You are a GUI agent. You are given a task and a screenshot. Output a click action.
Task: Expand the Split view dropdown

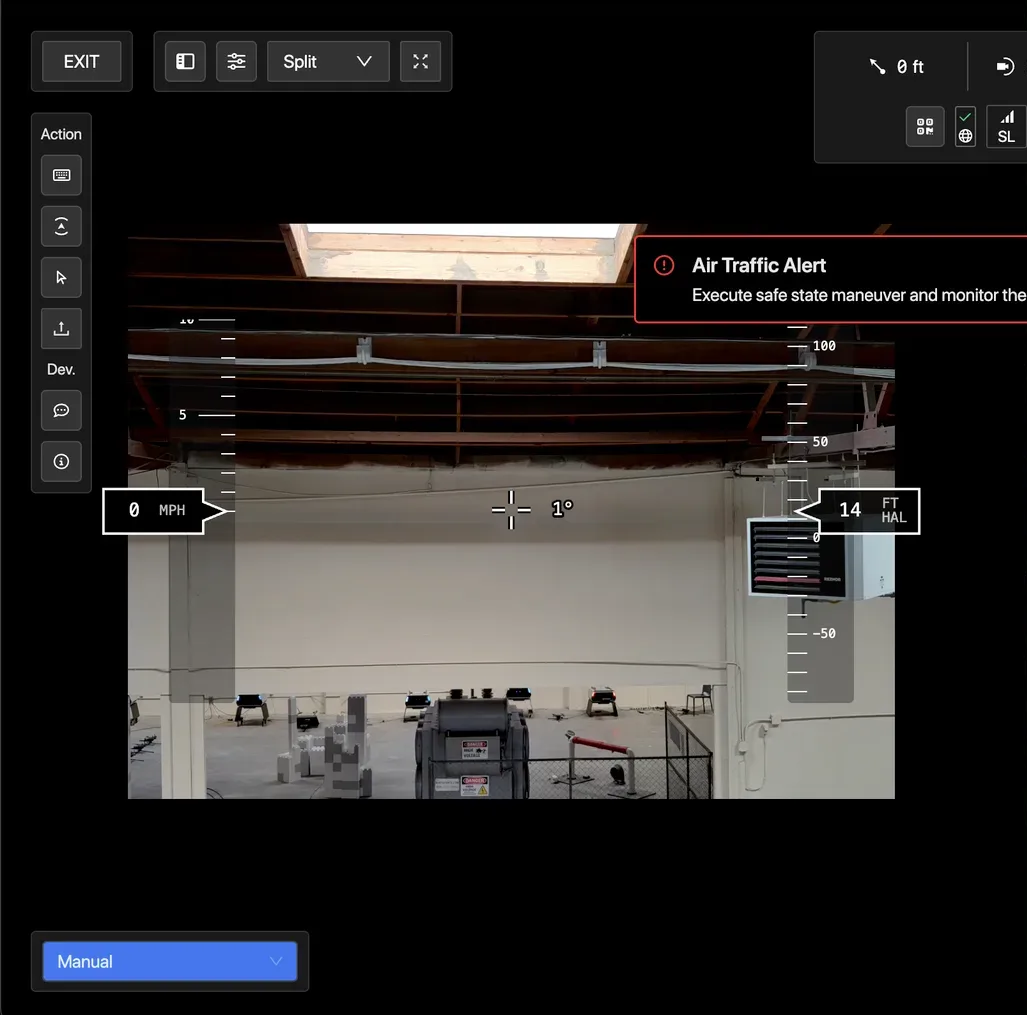328,62
